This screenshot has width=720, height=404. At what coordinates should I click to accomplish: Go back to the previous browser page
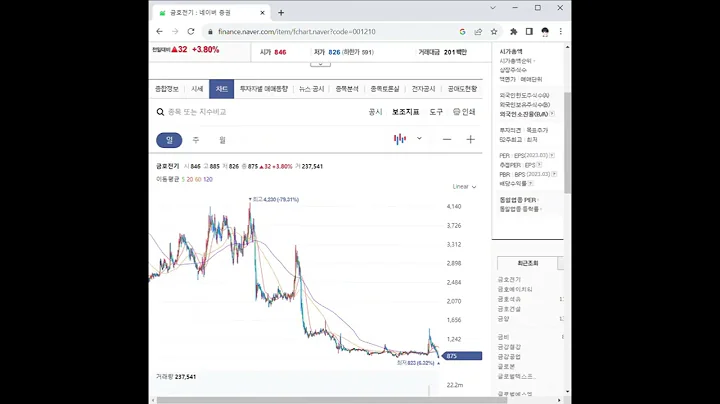point(159,32)
